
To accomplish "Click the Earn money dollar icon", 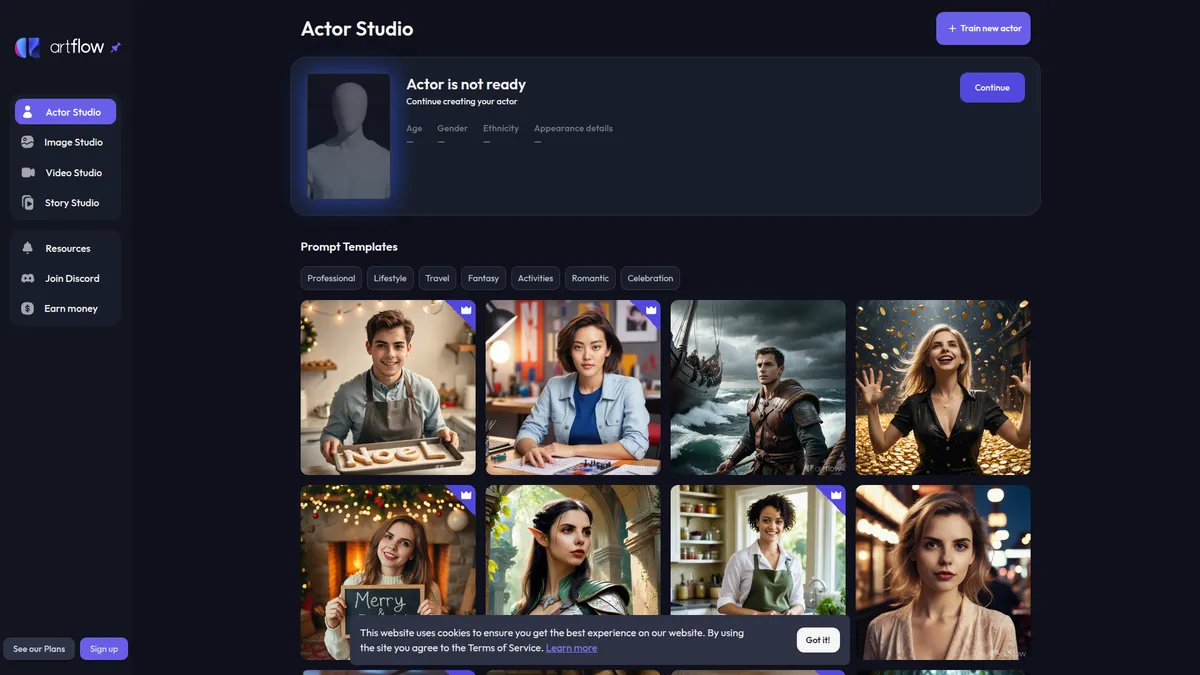I will pyautogui.click(x=28, y=309).
